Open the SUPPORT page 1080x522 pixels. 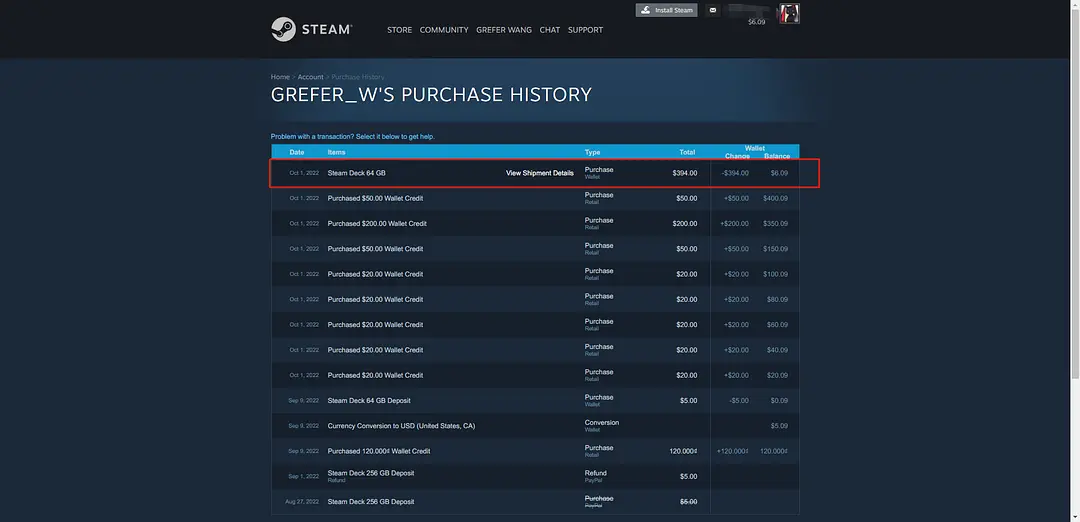(x=585, y=30)
